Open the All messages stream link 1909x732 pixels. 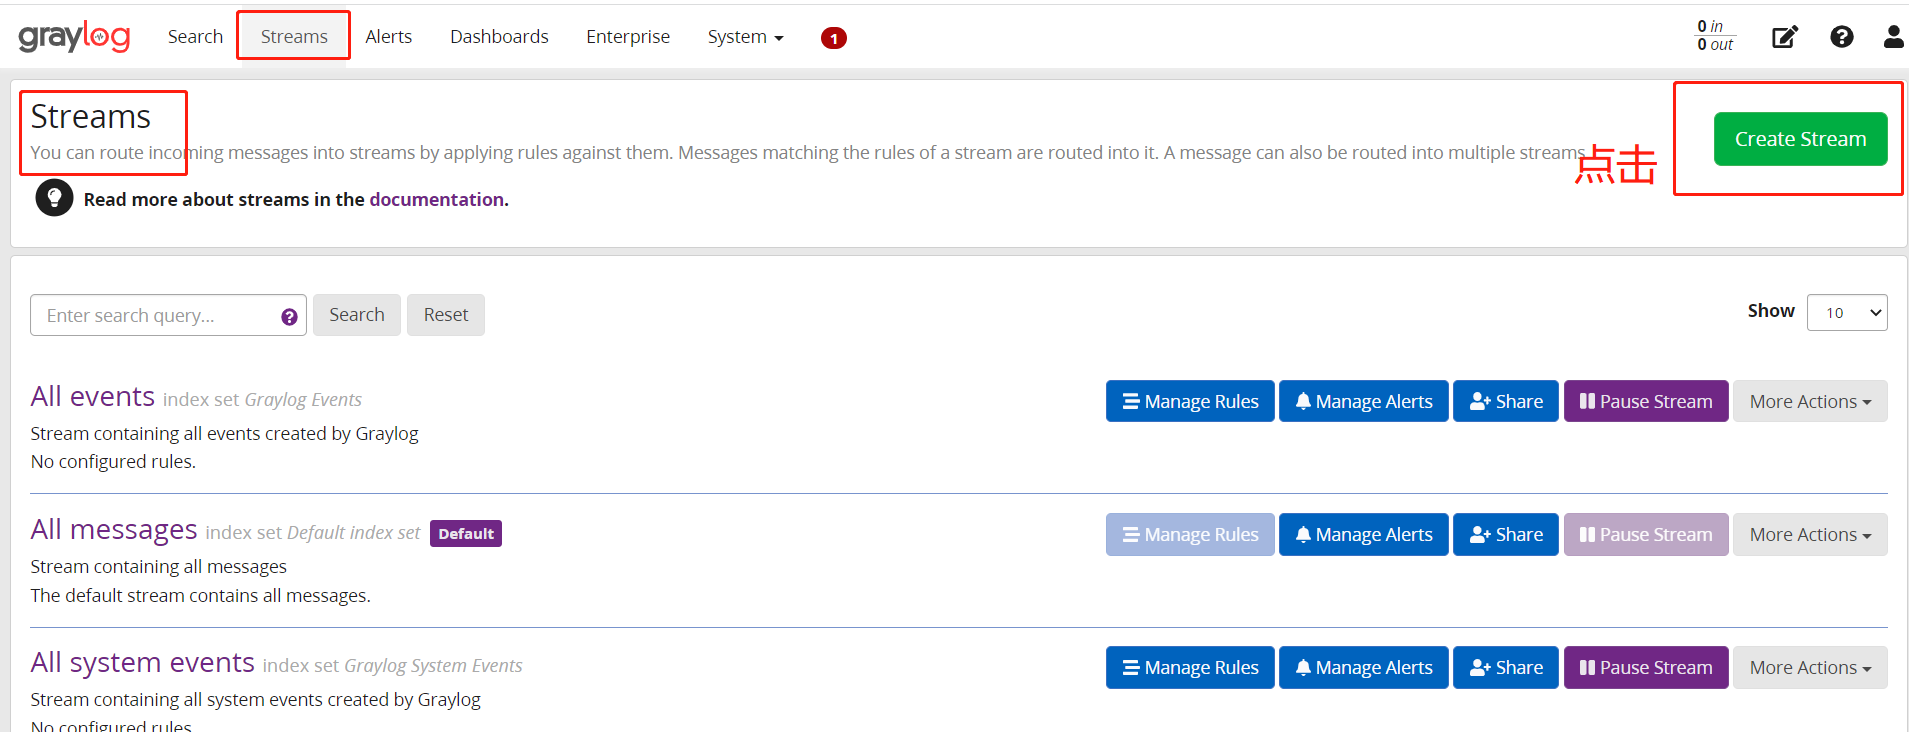(x=114, y=529)
